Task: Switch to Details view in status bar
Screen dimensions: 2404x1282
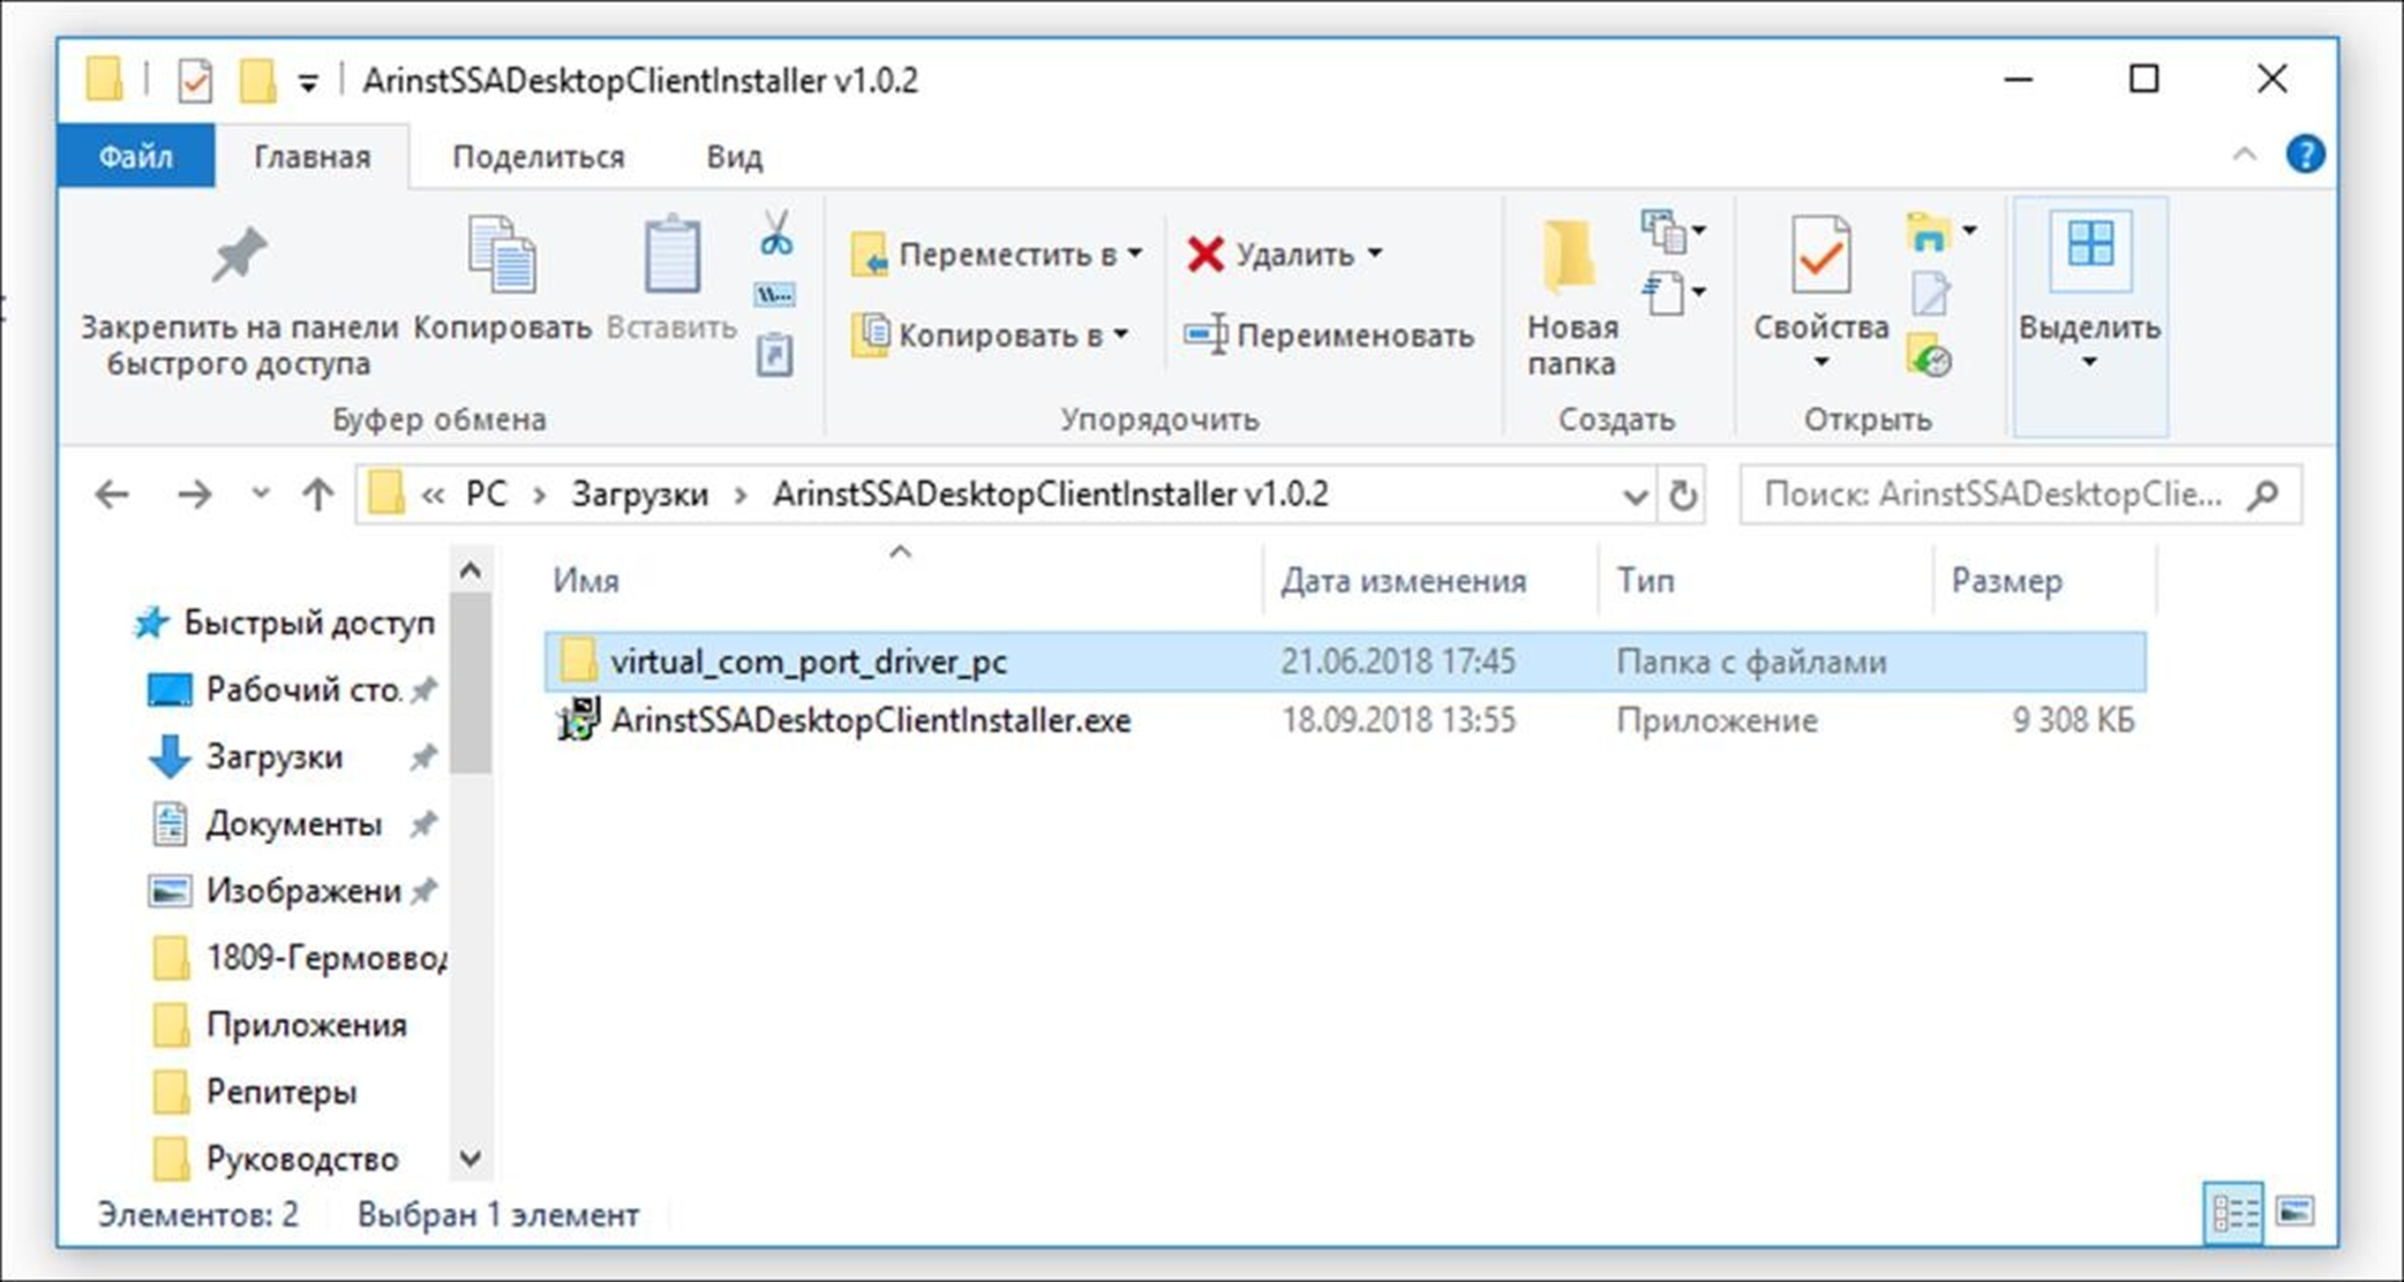Action: click(x=2233, y=1214)
